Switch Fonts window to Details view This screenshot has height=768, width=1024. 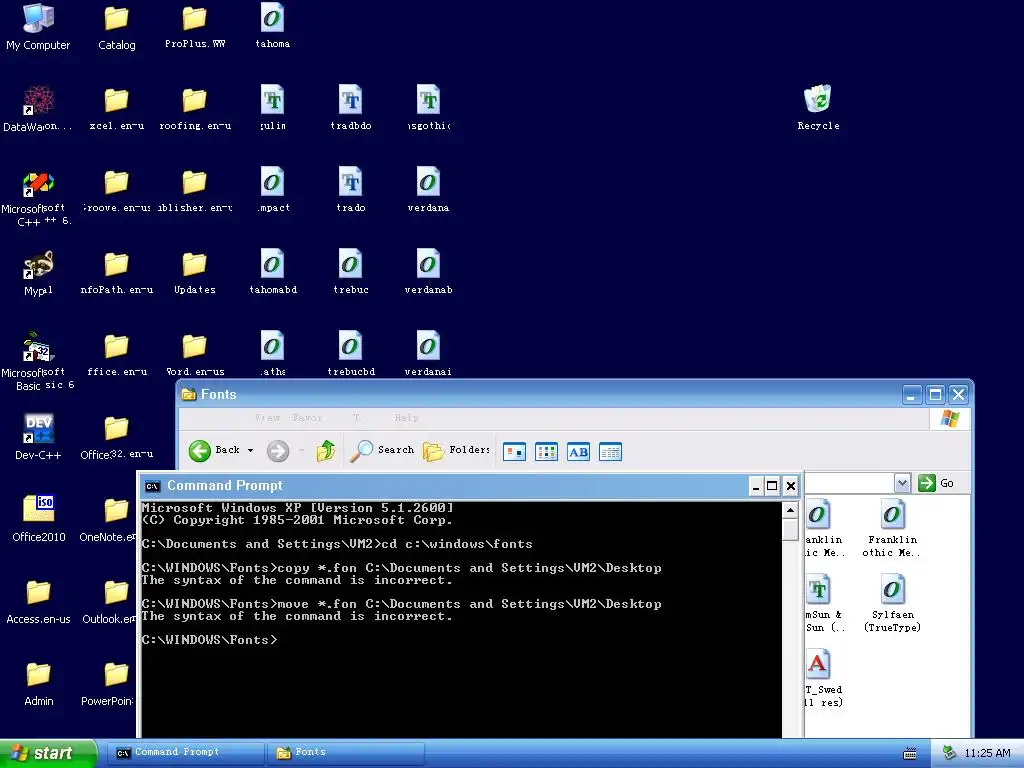coord(610,452)
